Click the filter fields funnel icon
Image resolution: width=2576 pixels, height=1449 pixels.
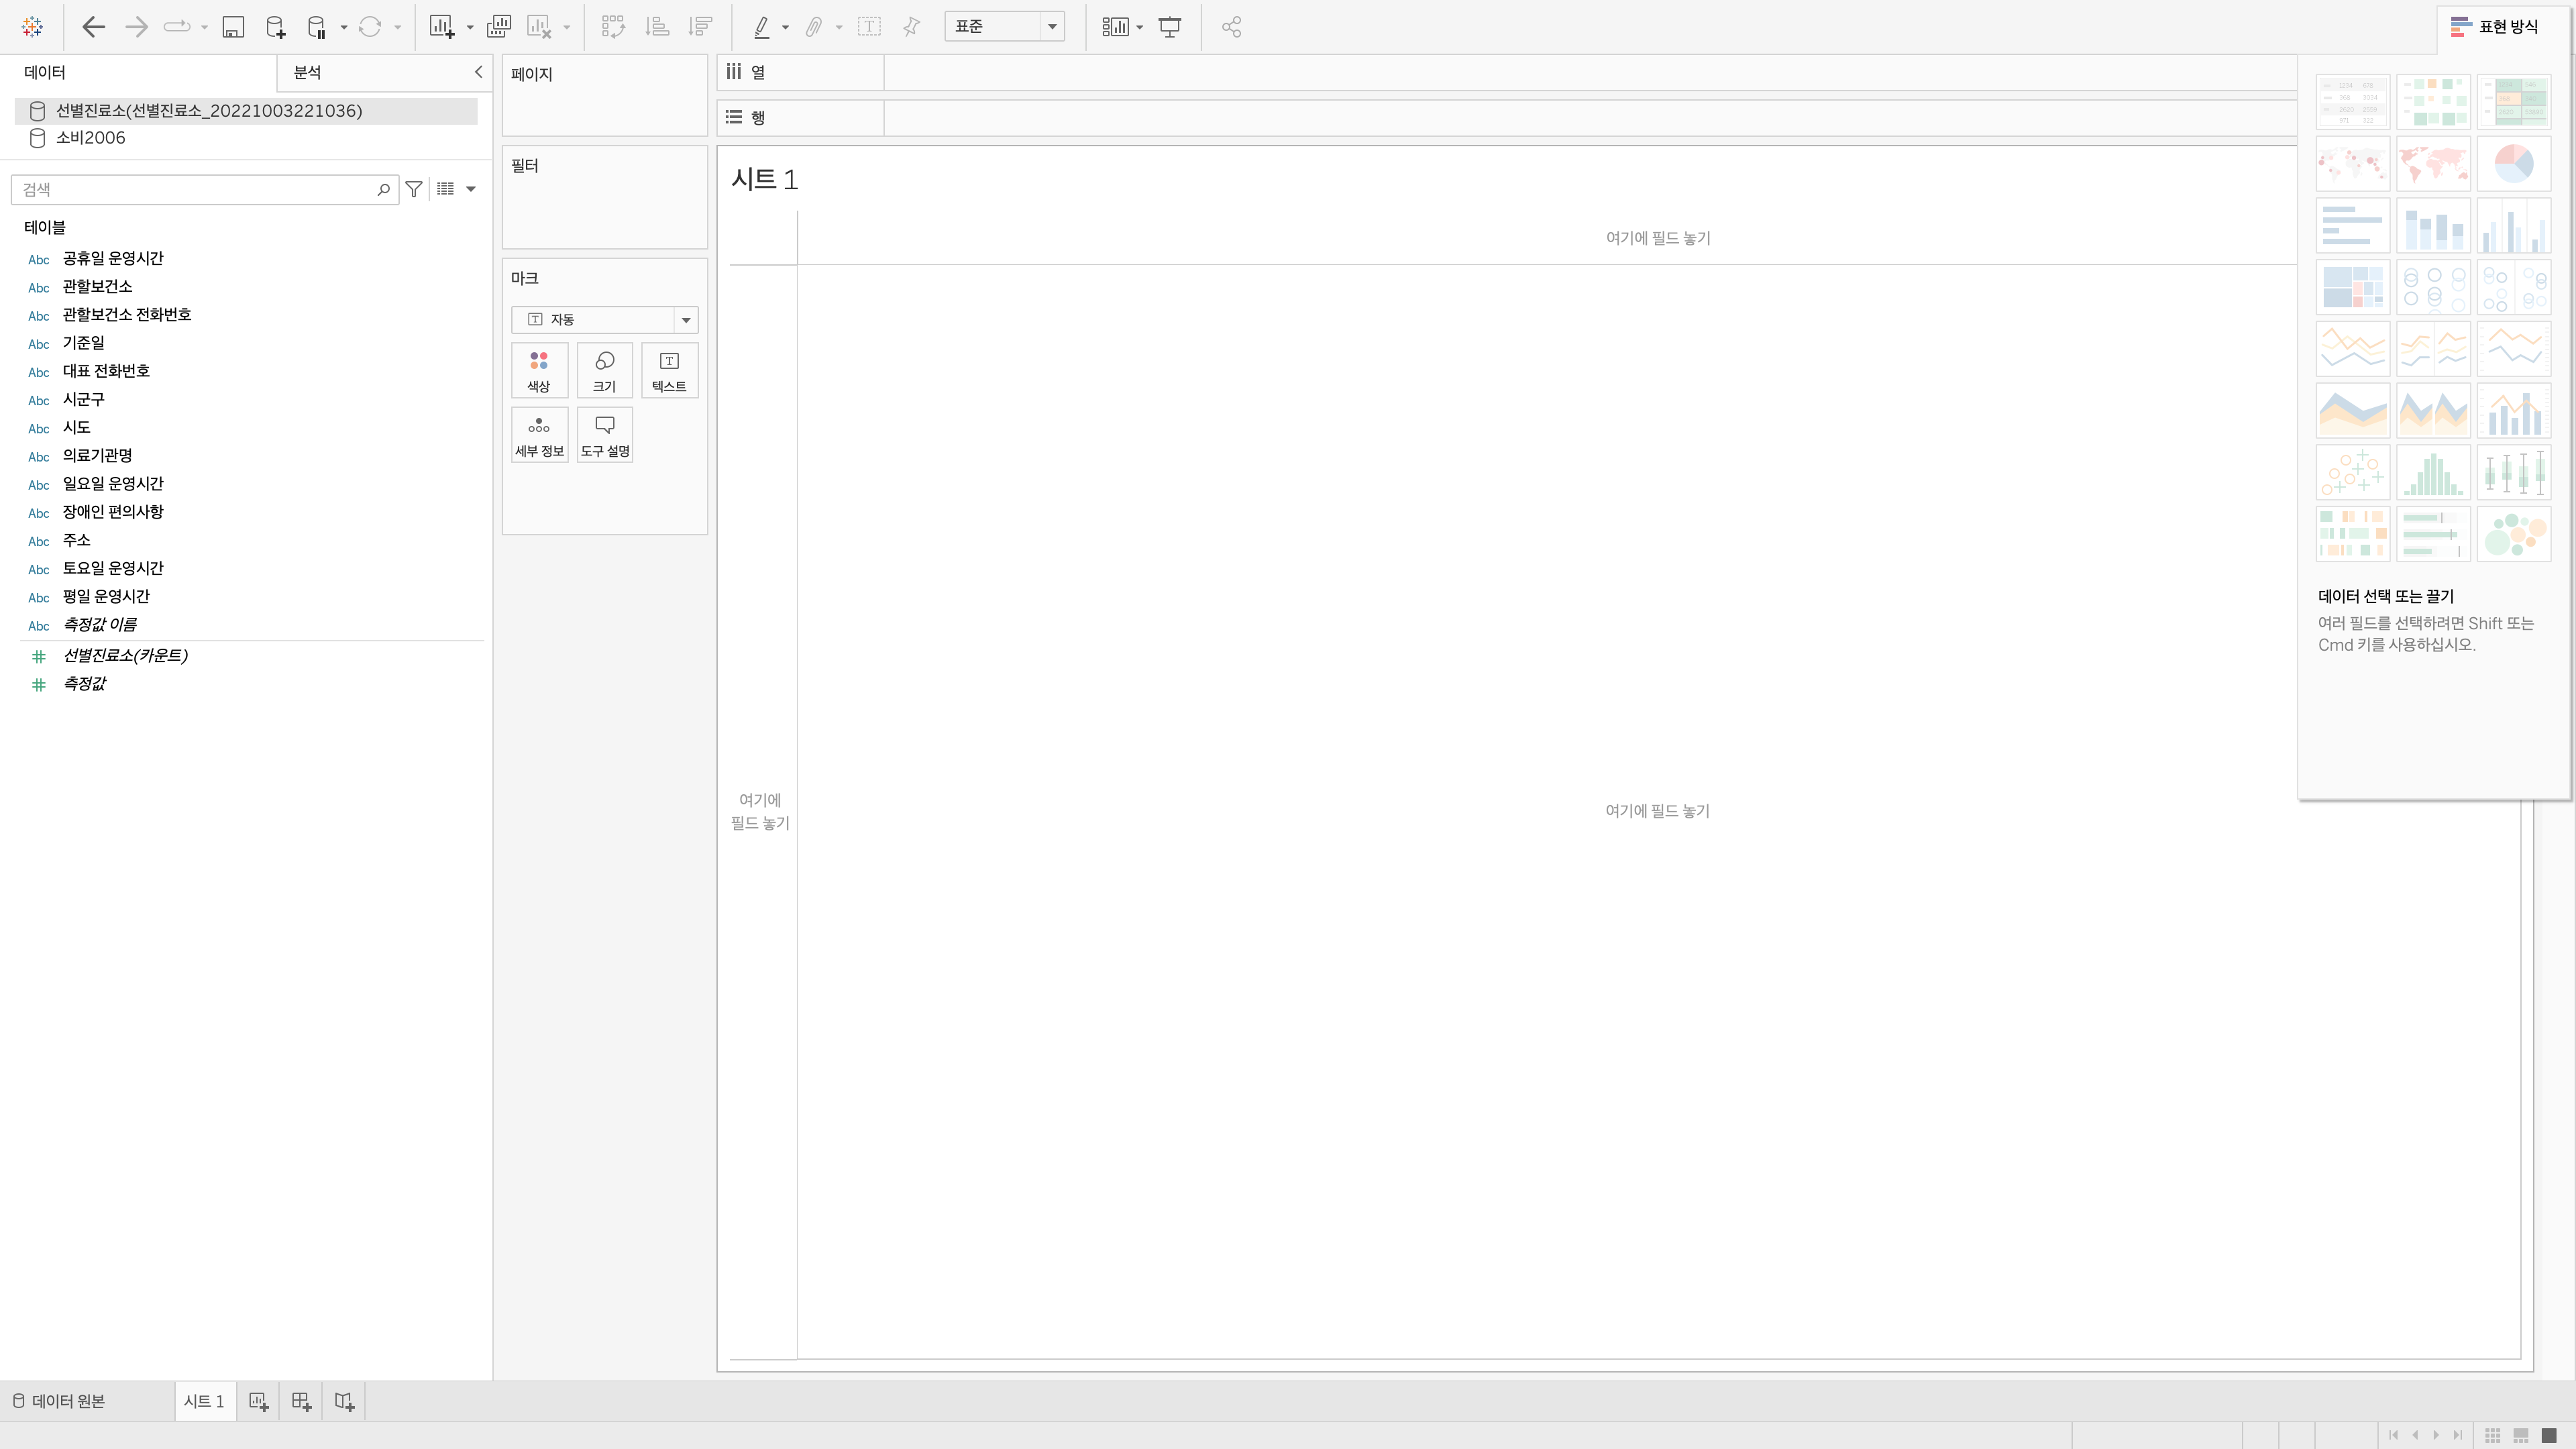tap(414, 189)
